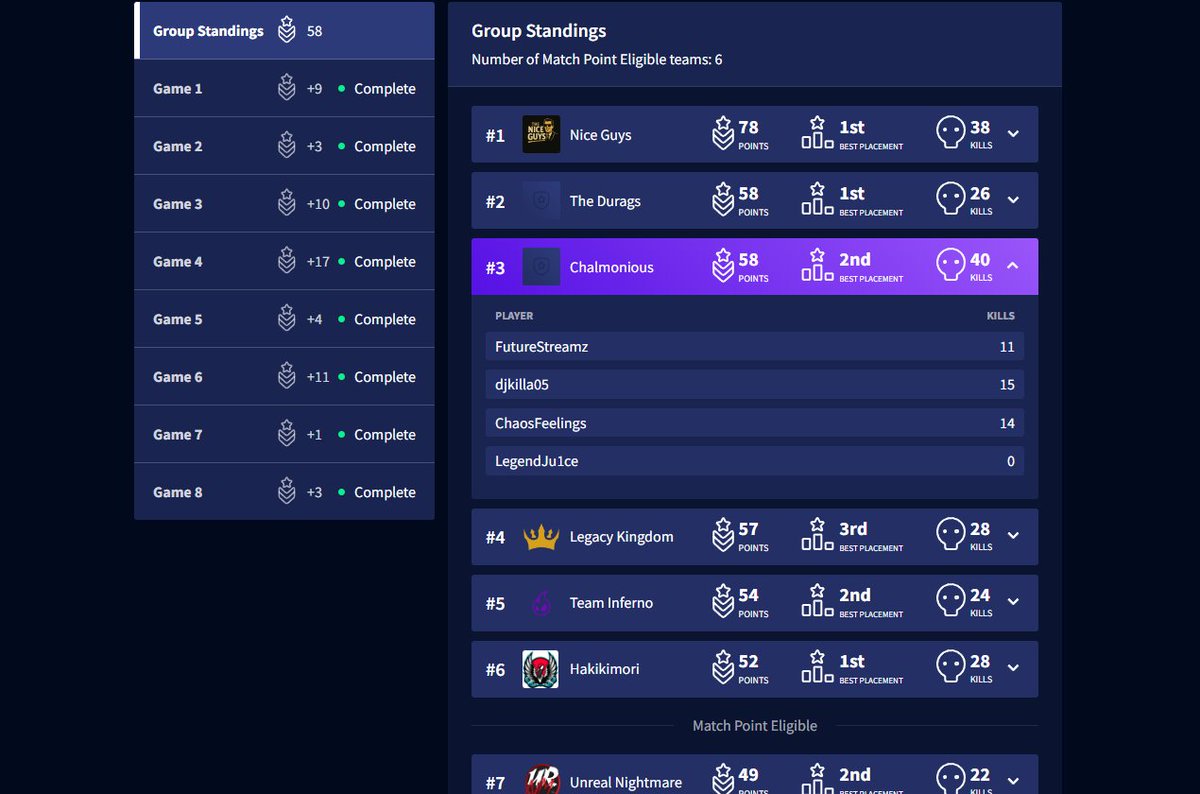Click points badge icon for Game 4

[287, 261]
